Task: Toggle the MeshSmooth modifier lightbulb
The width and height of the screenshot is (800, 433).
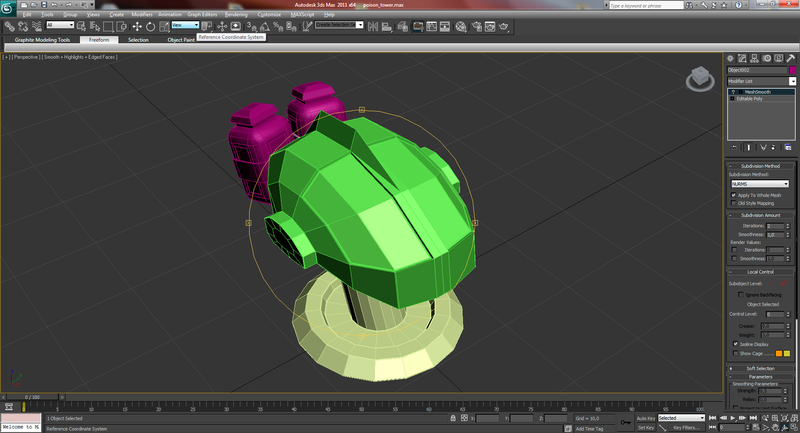Action: pos(733,92)
